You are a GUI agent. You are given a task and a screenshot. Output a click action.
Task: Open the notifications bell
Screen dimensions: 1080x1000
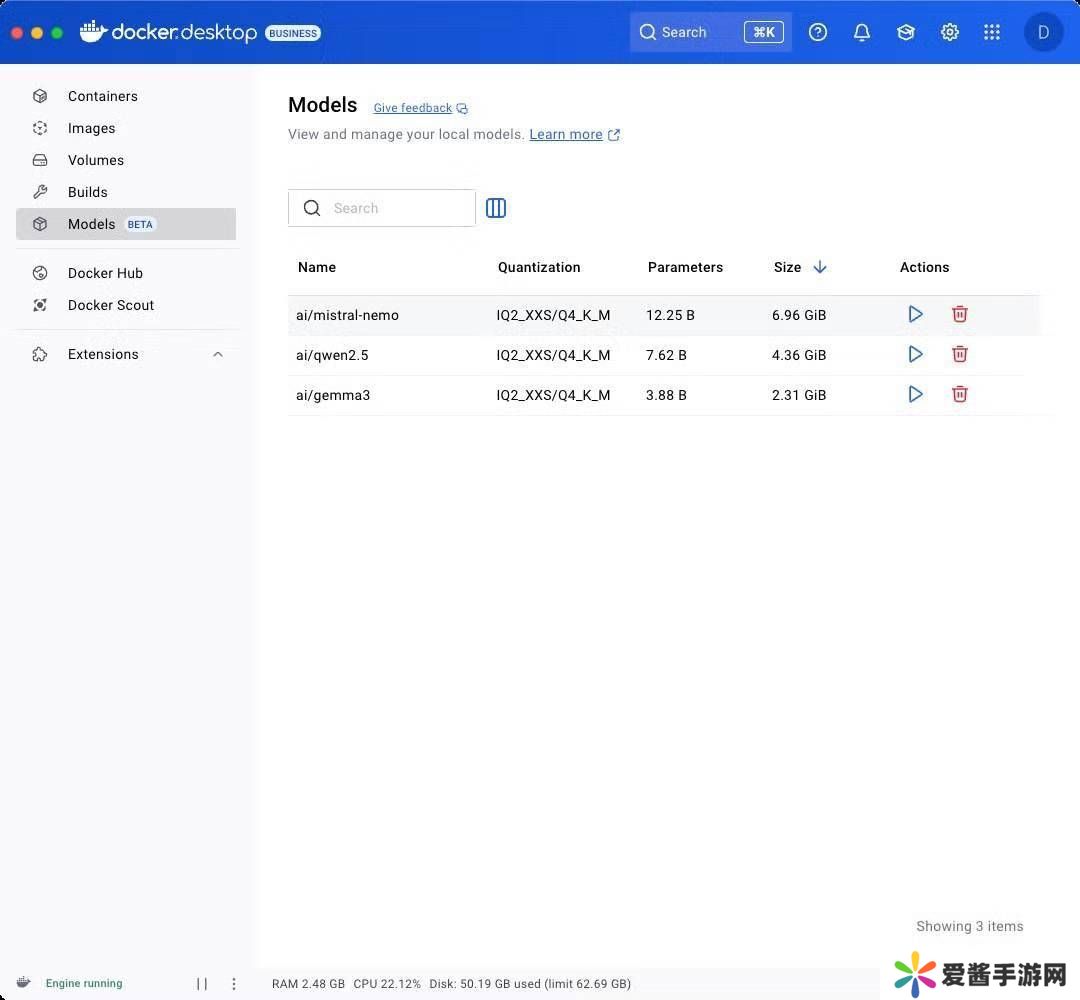tap(861, 32)
